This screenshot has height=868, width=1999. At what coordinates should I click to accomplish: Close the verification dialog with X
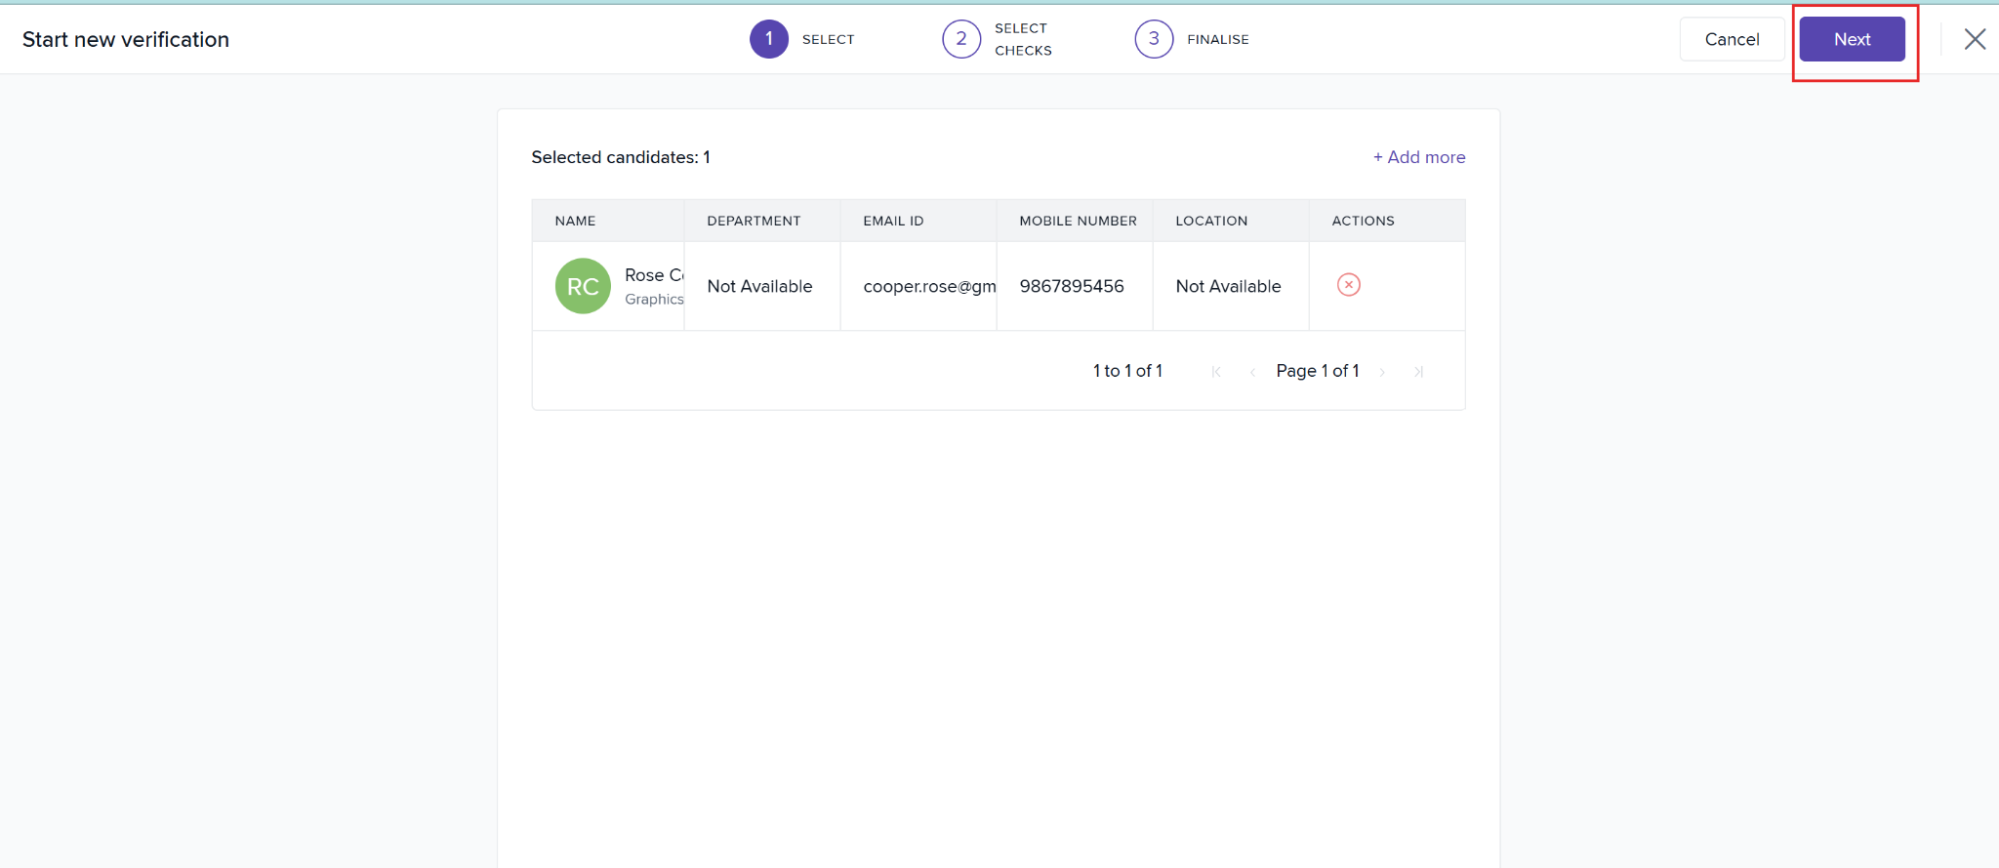(1974, 39)
